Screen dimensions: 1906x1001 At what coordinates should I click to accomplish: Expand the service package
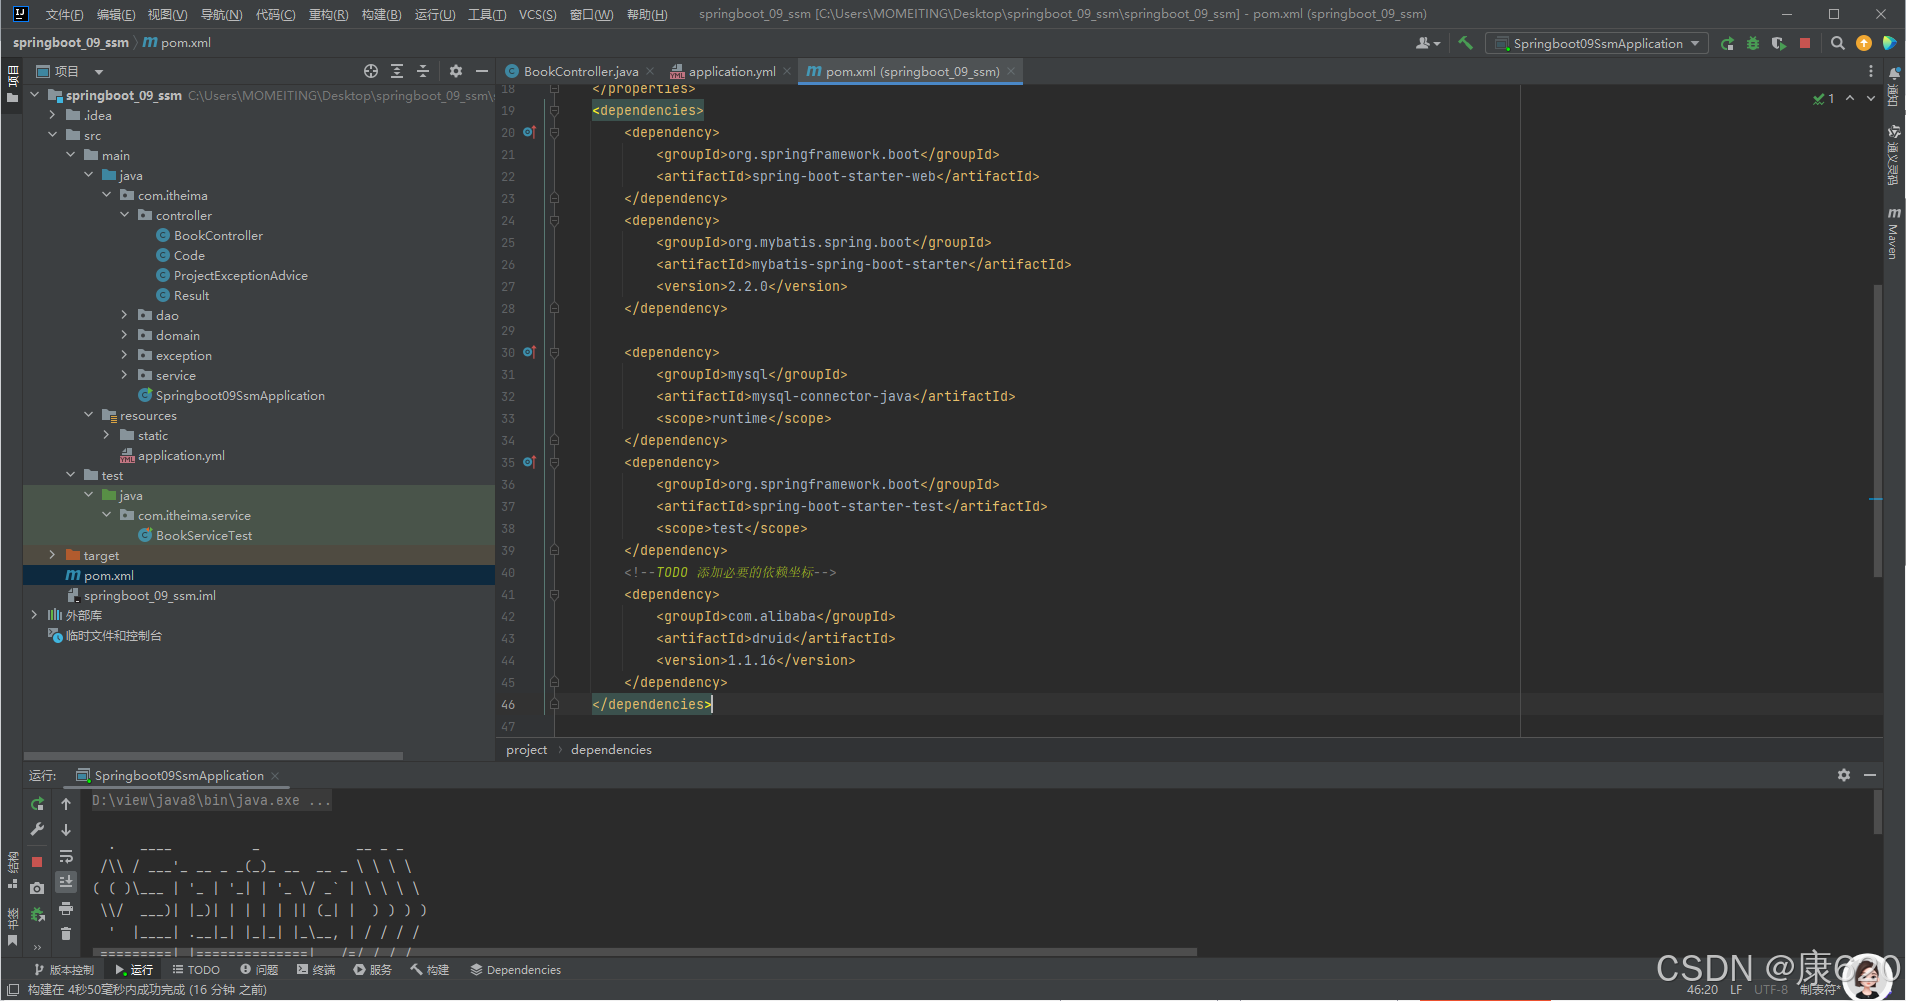click(x=124, y=375)
